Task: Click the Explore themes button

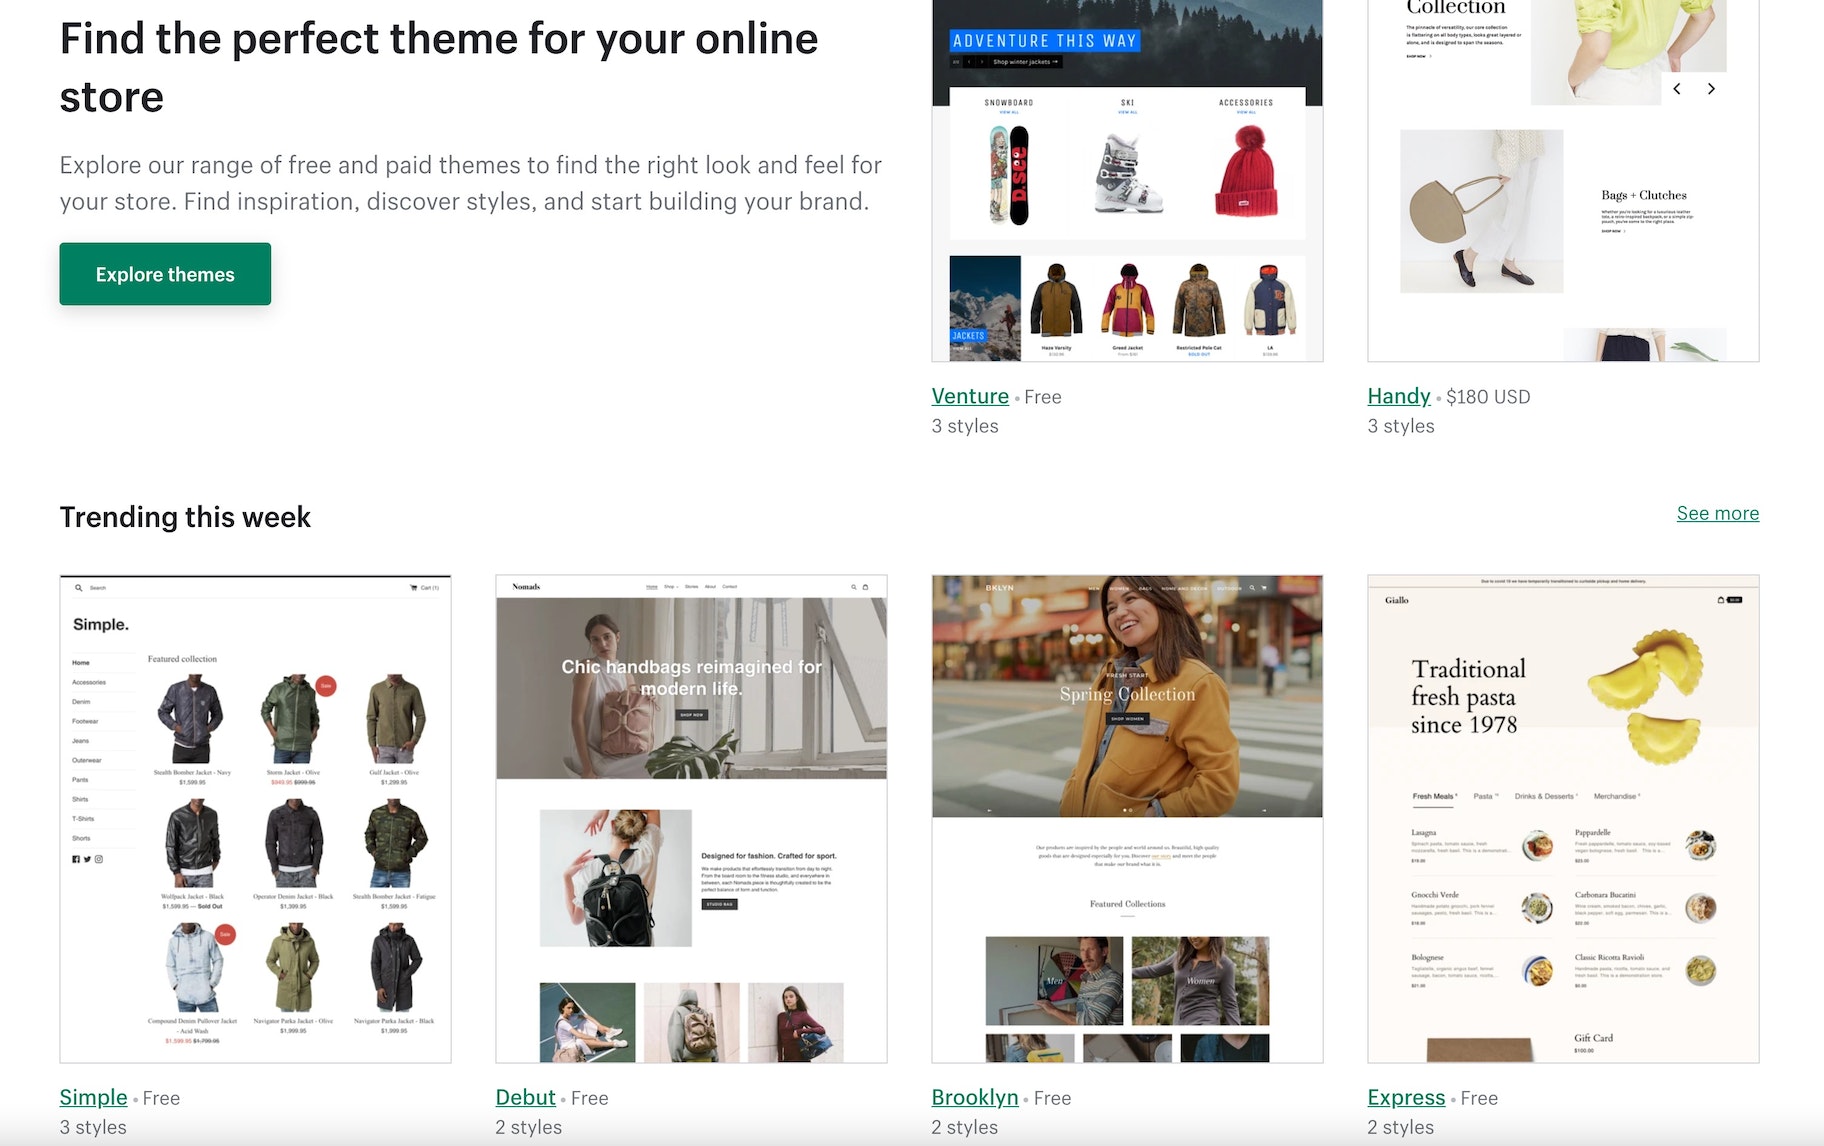Action: (165, 274)
